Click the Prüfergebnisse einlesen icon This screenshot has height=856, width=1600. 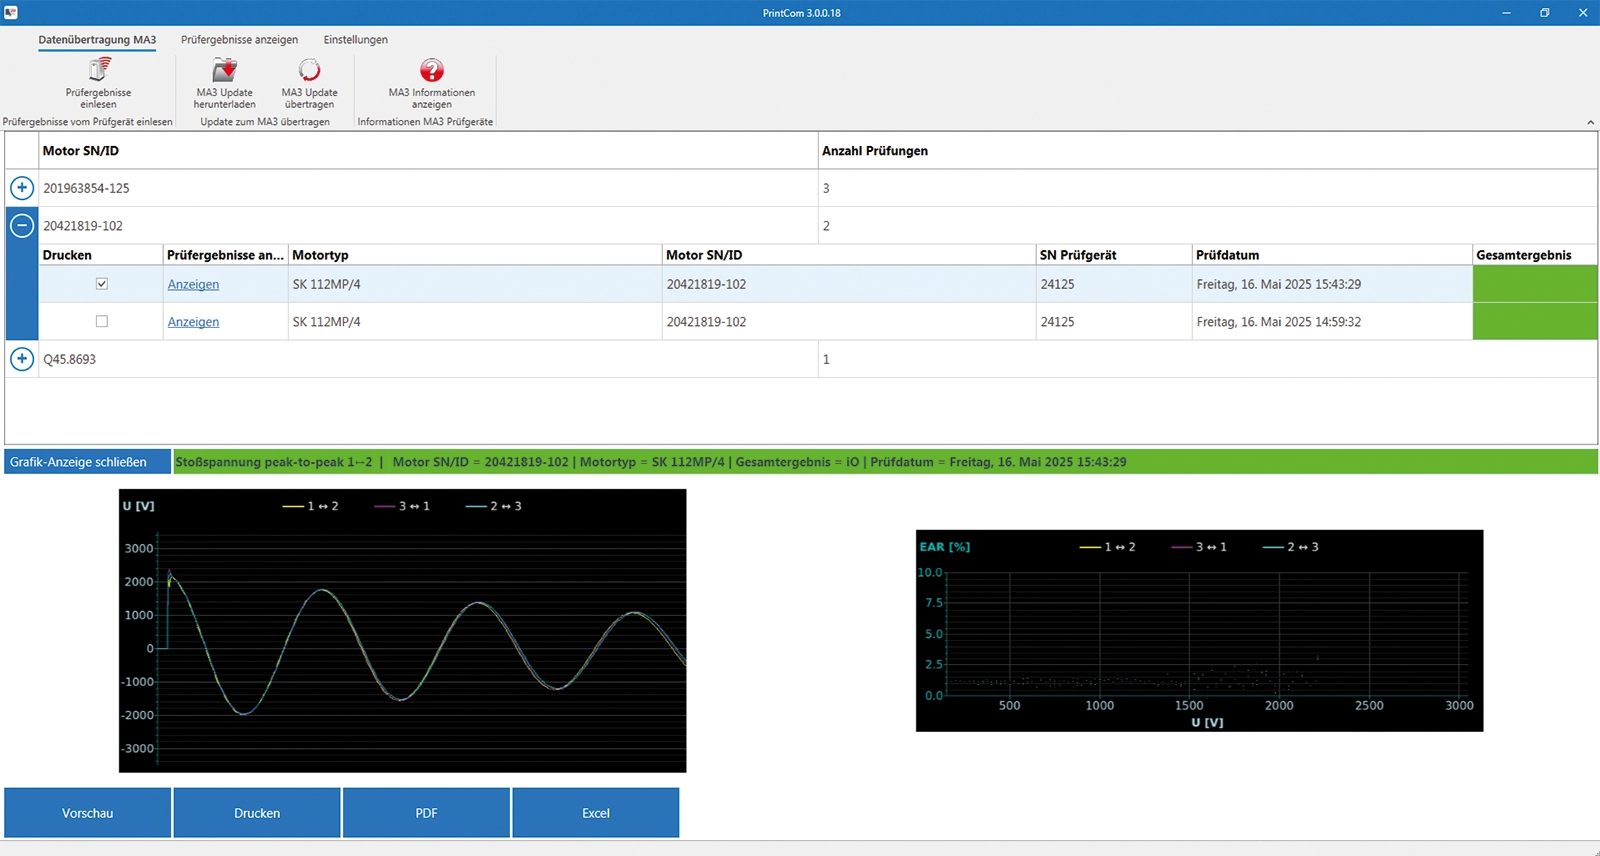click(99, 70)
